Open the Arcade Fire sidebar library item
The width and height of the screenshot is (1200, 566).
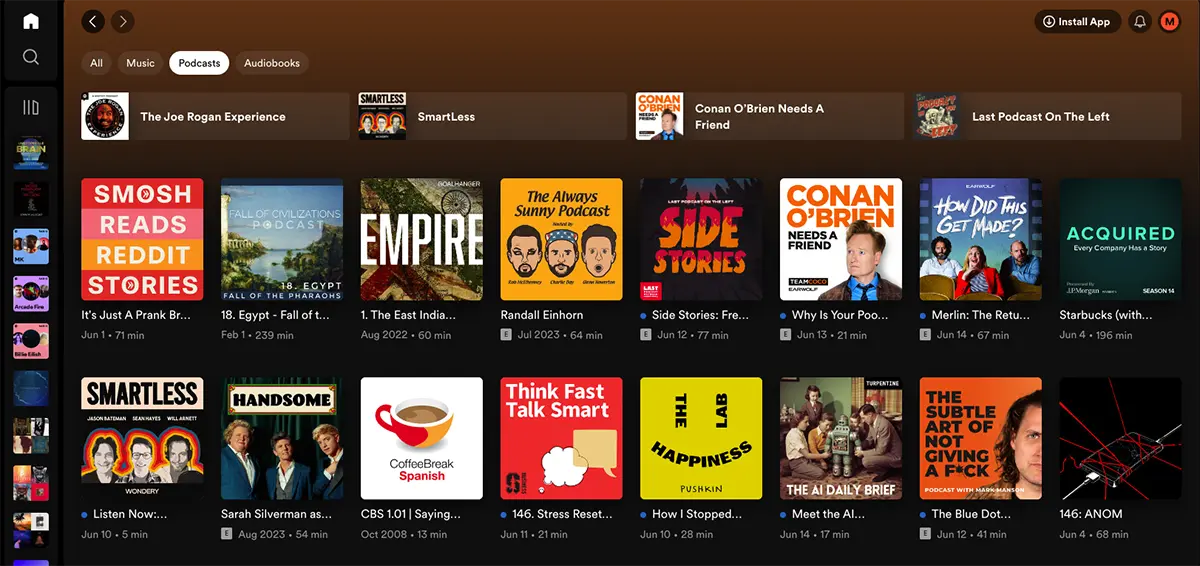[x=31, y=294]
